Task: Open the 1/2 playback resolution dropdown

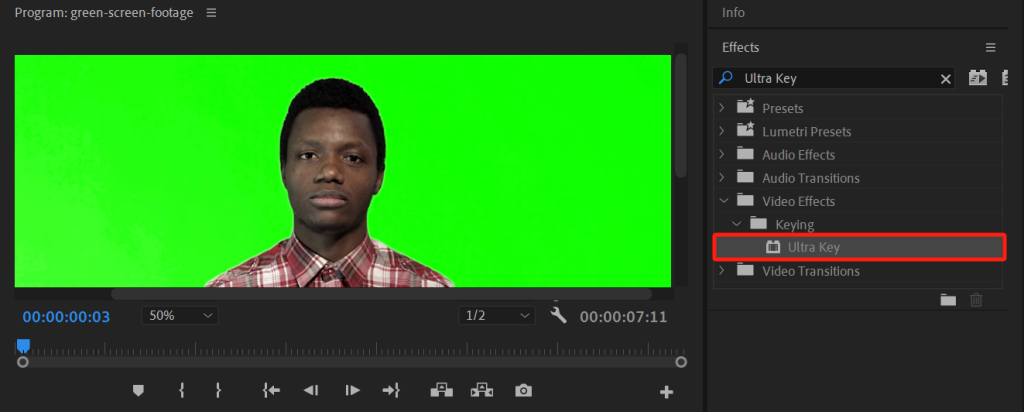Action: 497,316
